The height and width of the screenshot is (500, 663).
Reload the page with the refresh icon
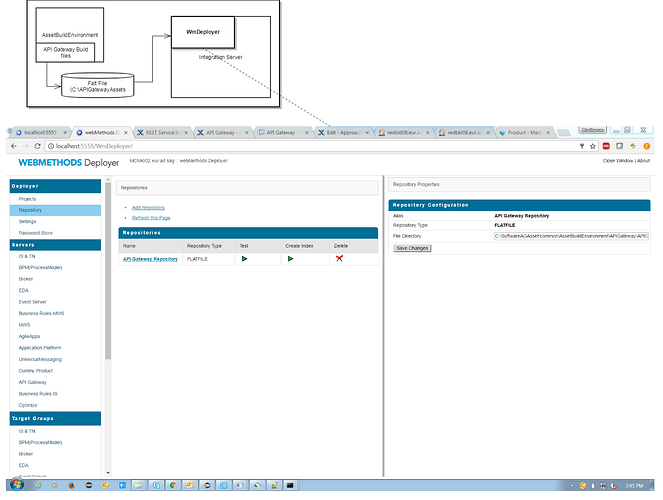[x=37, y=146]
